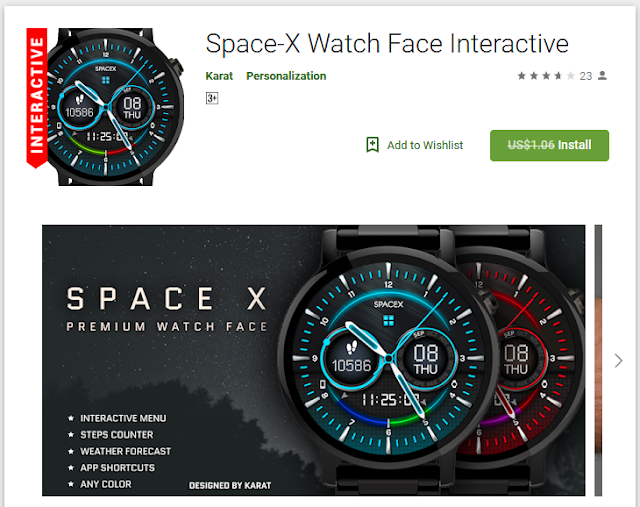The width and height of the screenshot is (640, 507).
Task: Open the Personalization category link
Action: click(286, 76)
